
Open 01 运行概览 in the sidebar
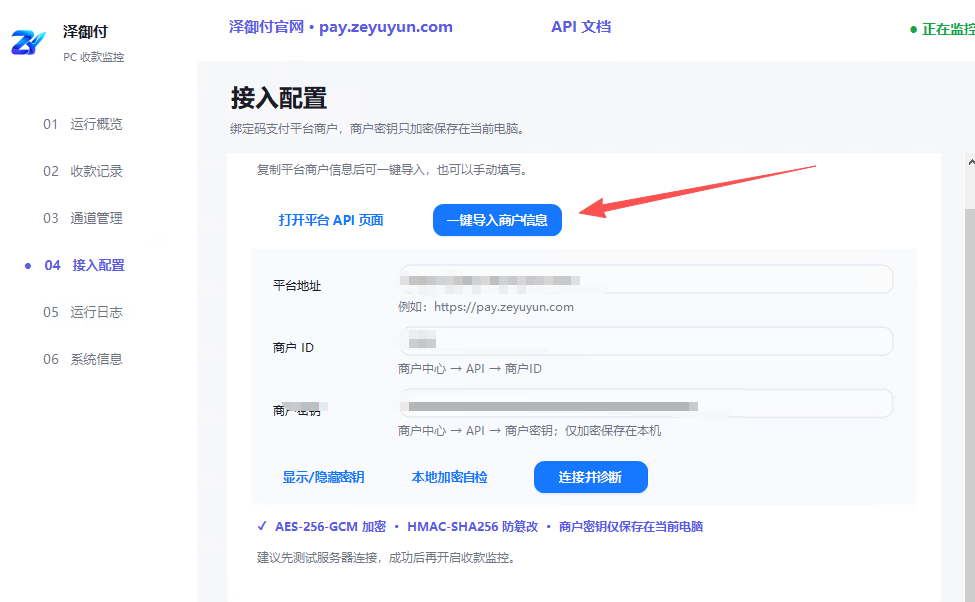83,124
